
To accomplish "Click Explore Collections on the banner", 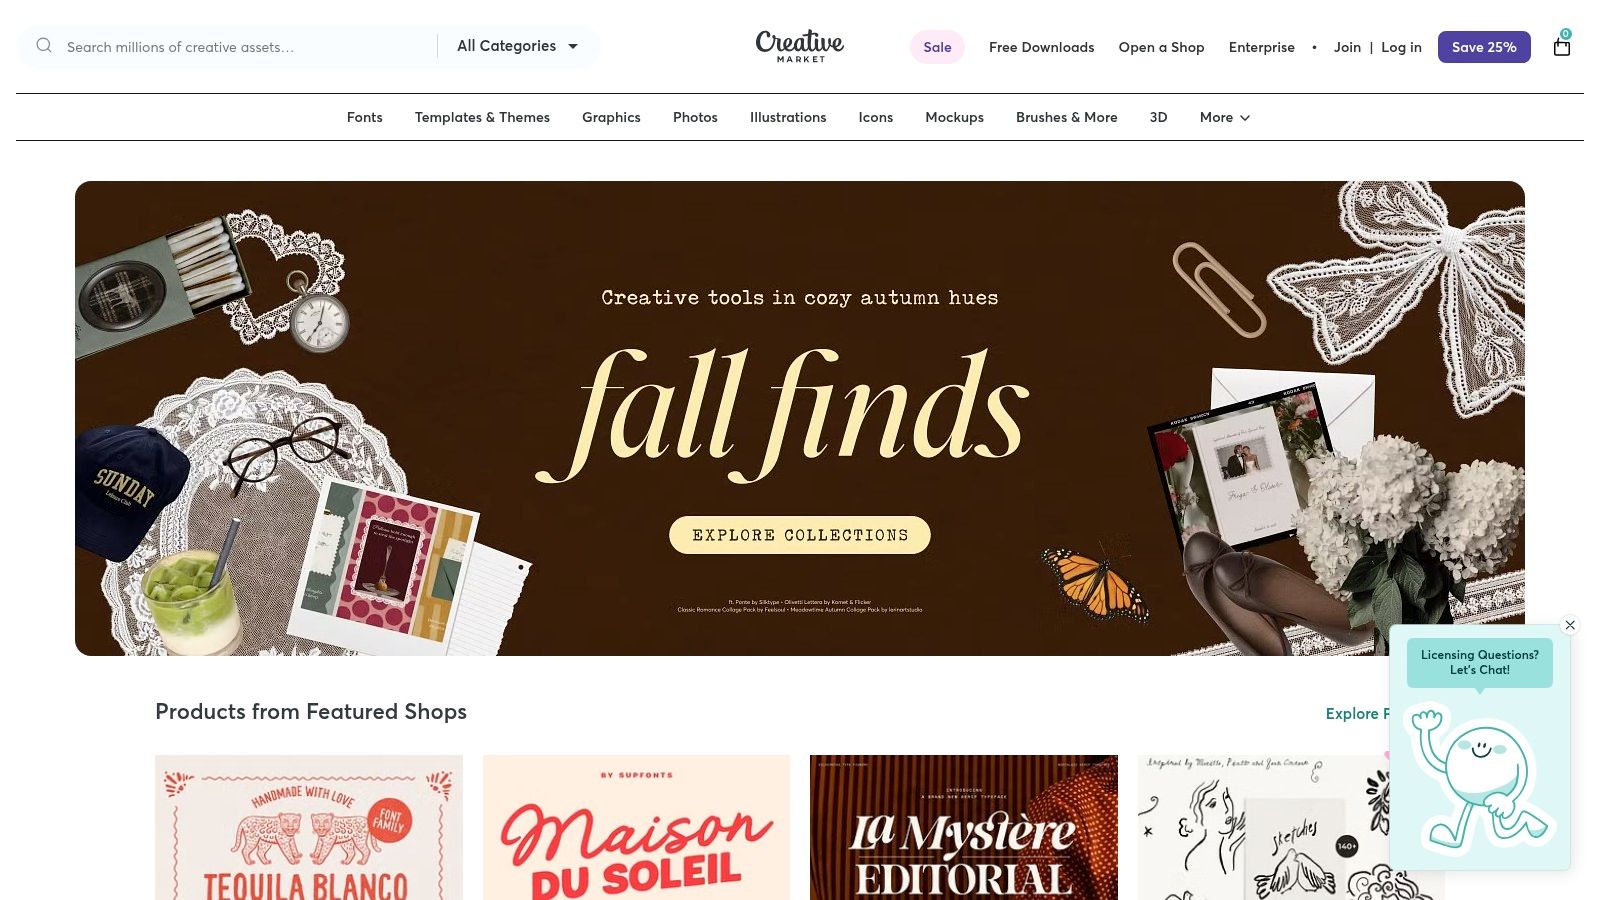I will tap(800, 535).
